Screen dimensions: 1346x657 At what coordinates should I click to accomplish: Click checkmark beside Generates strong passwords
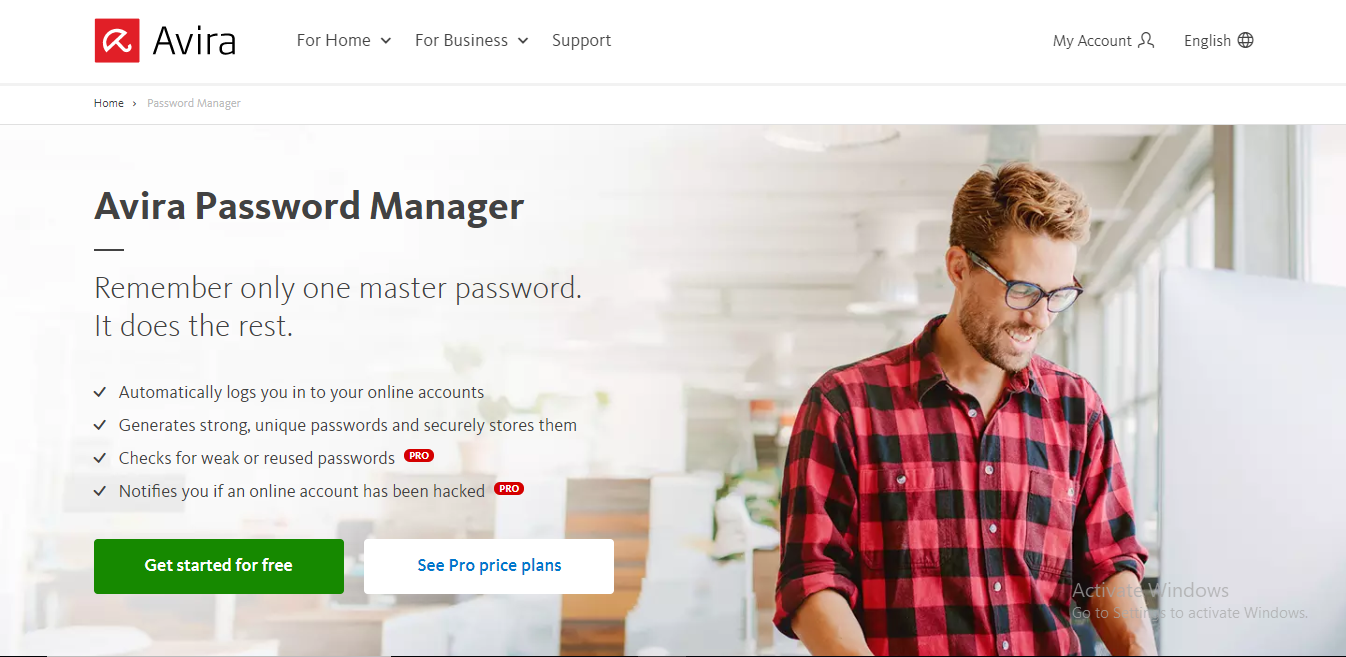[x=100, y=425]
